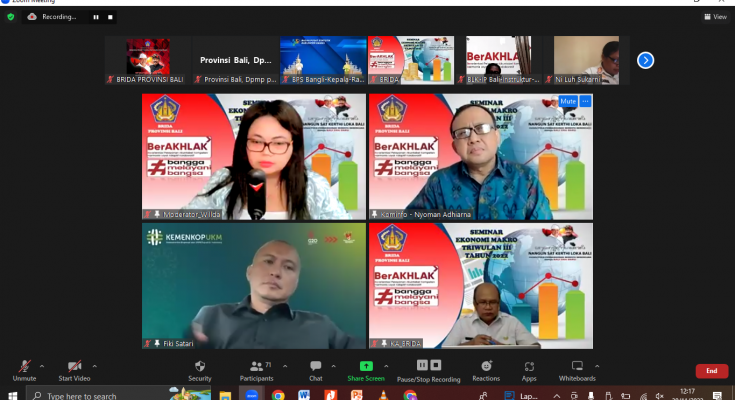
Task: Pause recording from top-left indicator
Action: click(x=96, y=17)
